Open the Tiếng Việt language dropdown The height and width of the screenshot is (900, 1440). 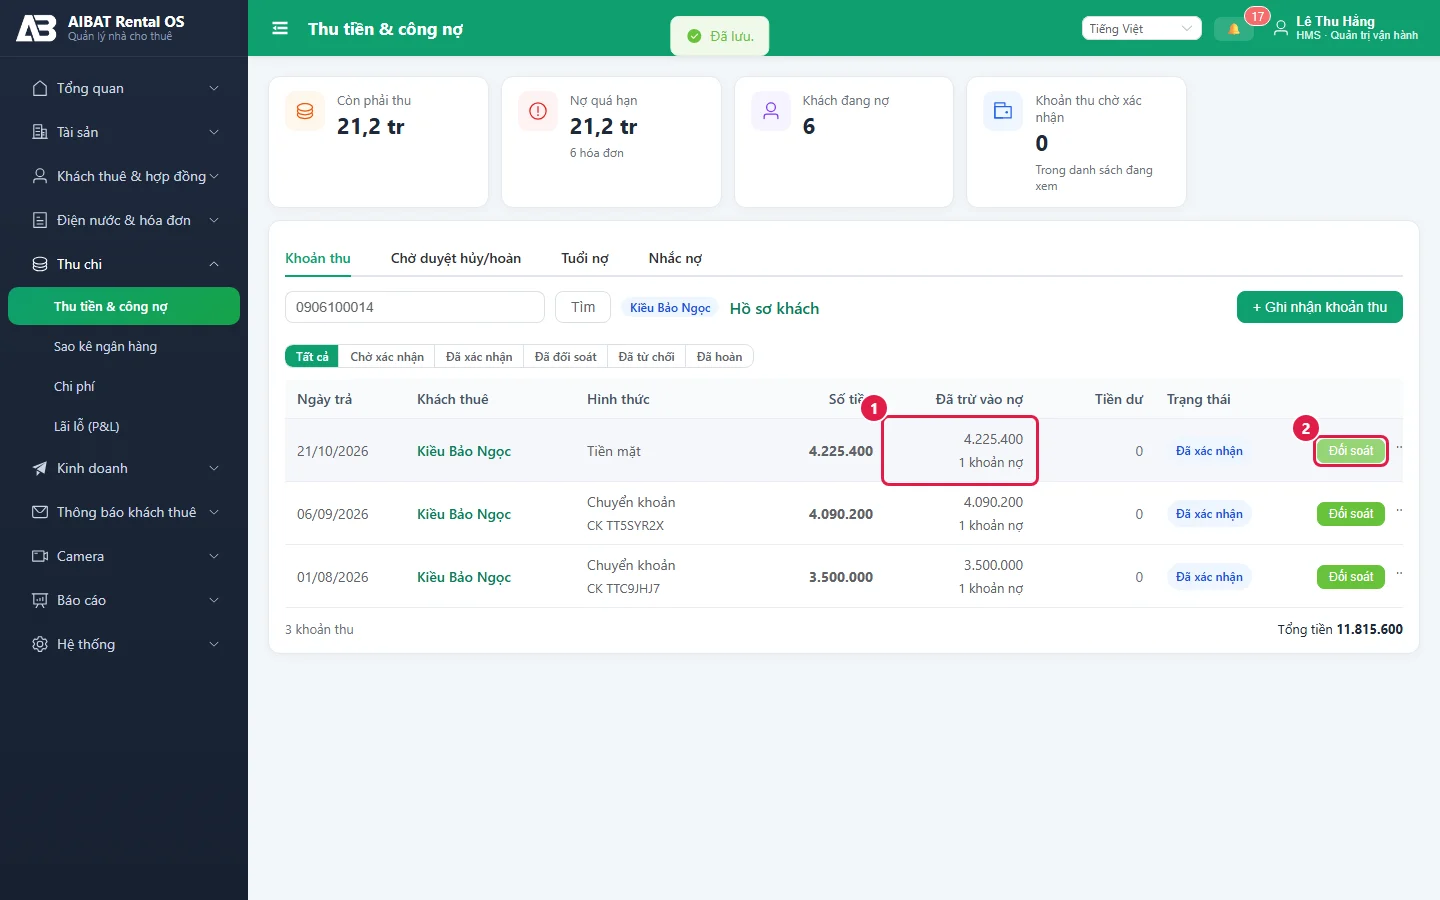point(1141,29)
